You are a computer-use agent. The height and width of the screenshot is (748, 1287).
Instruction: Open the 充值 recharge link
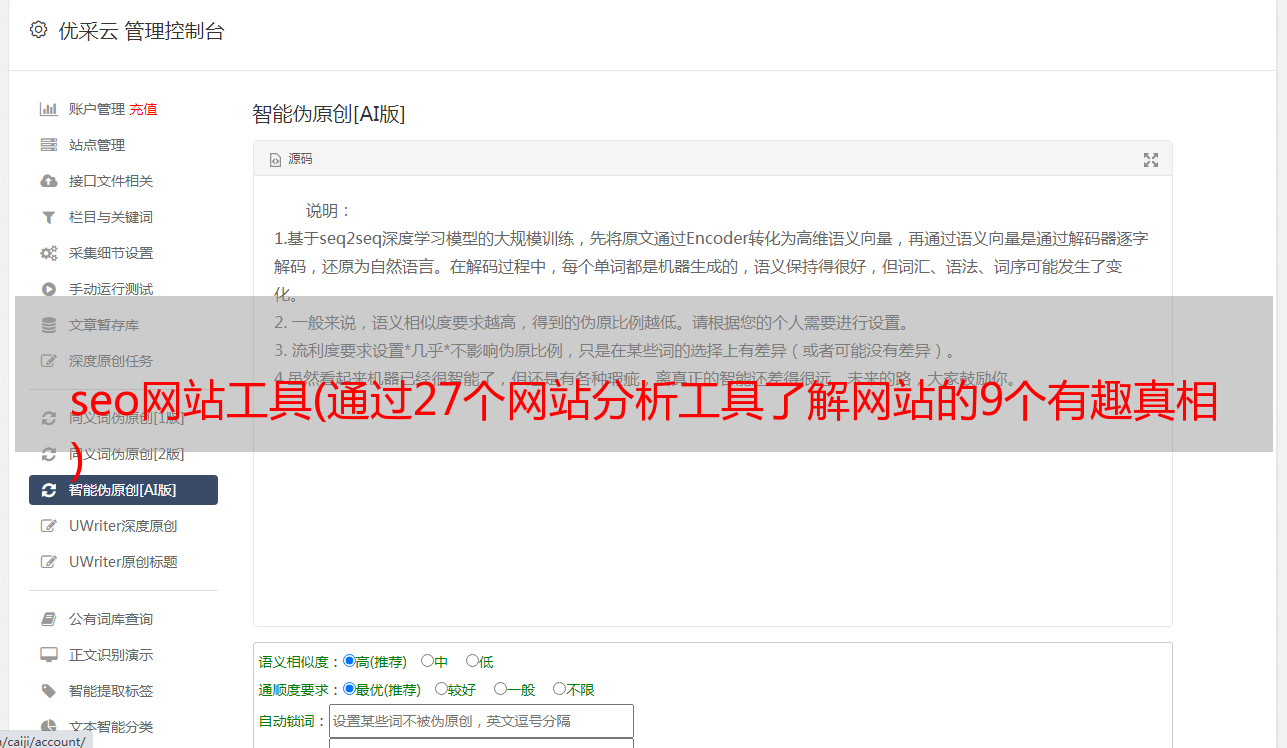click(x=143, y=109)
